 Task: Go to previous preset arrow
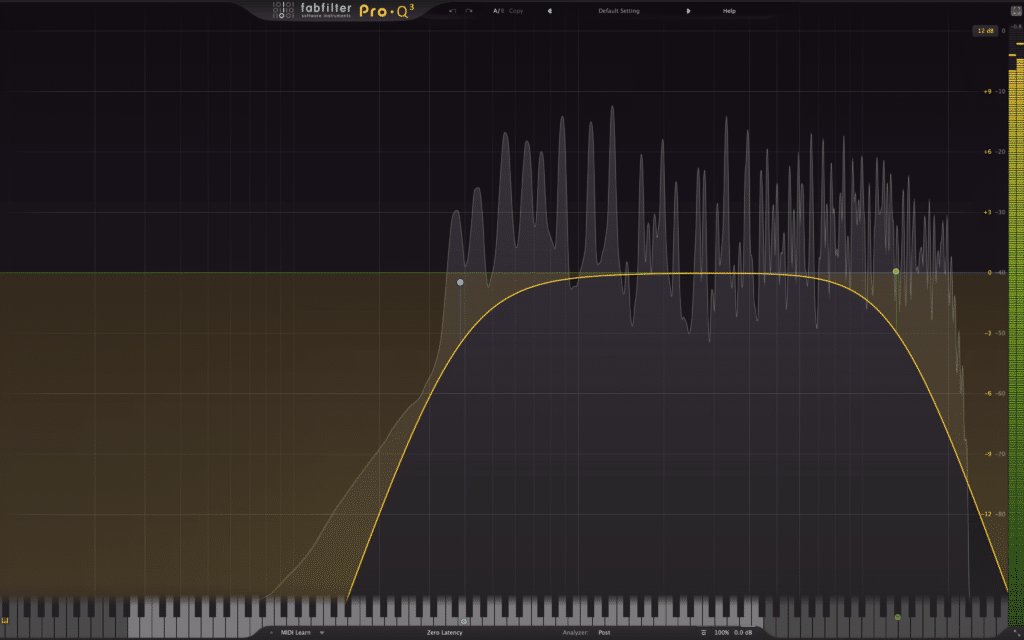(x=550, y=11)
